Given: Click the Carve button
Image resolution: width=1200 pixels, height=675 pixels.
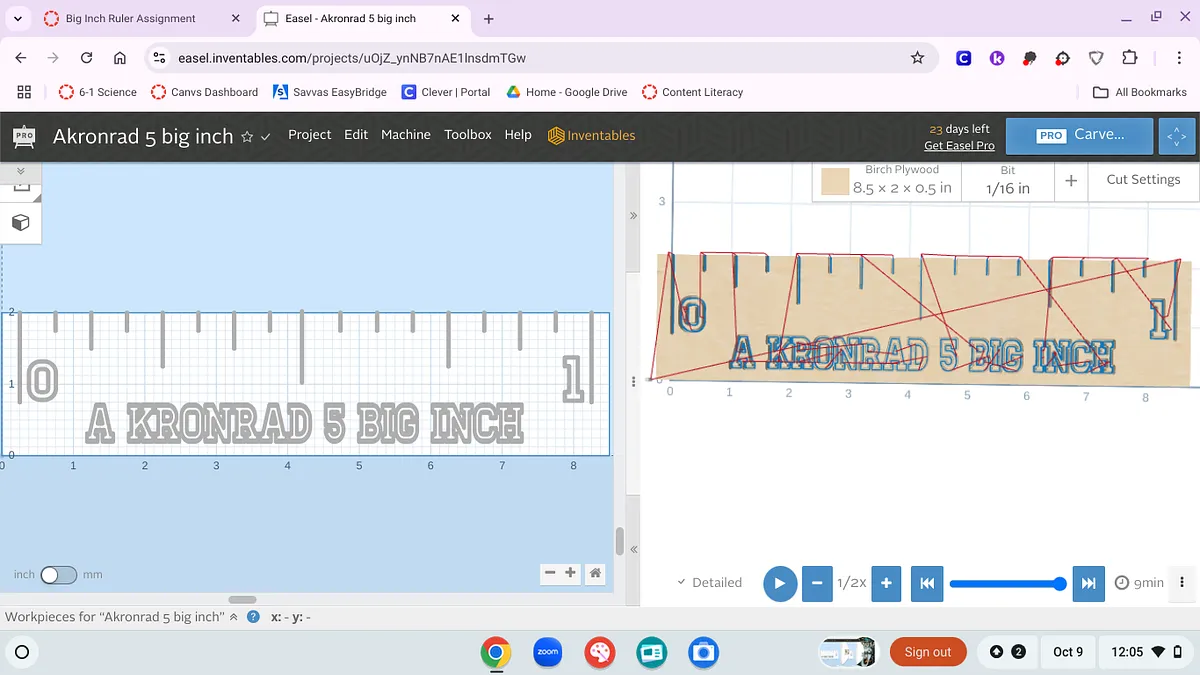Looking at the screenshot, I should coord(1080,135).
